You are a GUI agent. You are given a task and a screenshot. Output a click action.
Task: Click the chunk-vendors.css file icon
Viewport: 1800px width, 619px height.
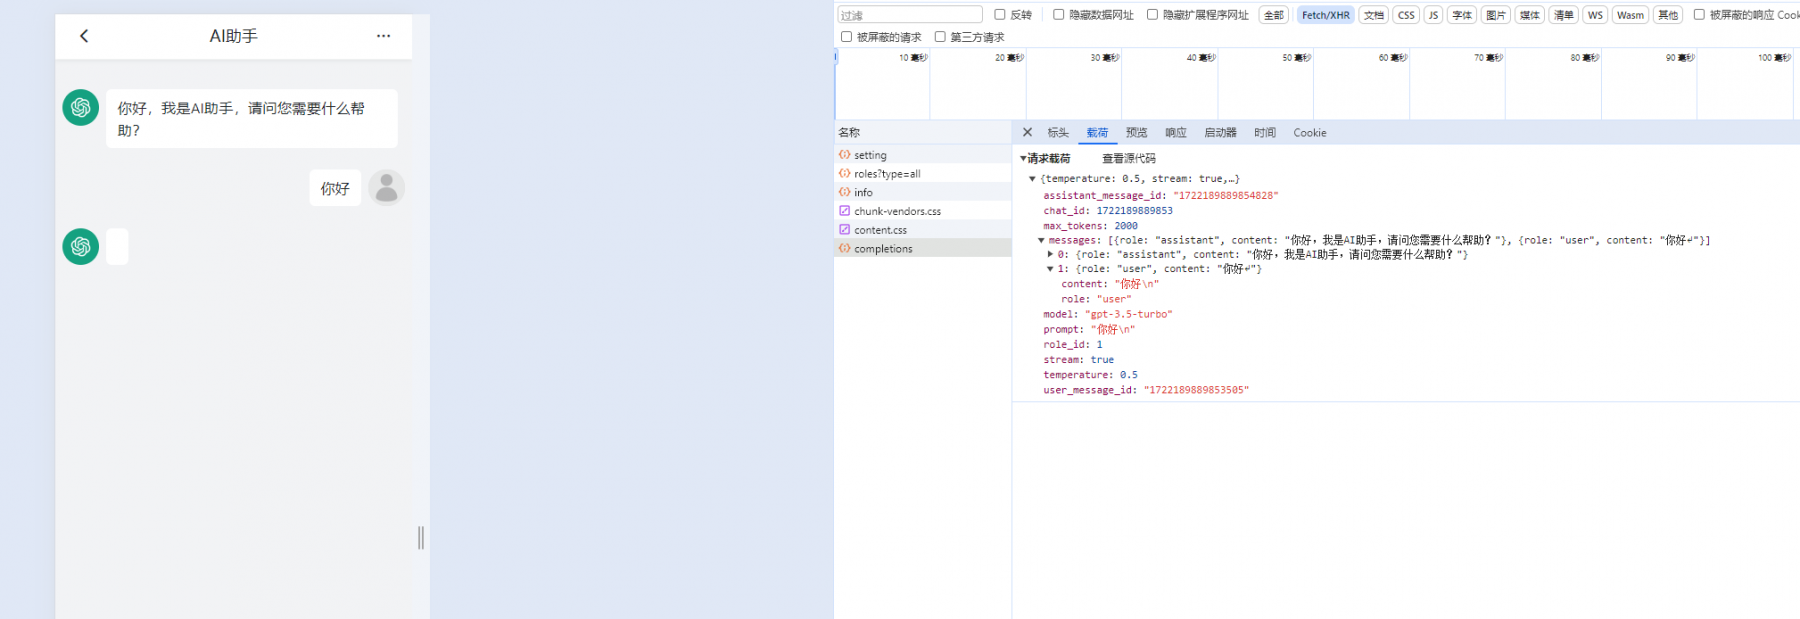click(x=845, y=211)
